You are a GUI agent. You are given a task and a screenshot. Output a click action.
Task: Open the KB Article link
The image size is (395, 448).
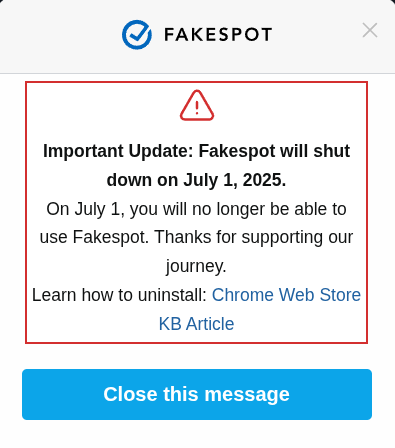point(196,324)
